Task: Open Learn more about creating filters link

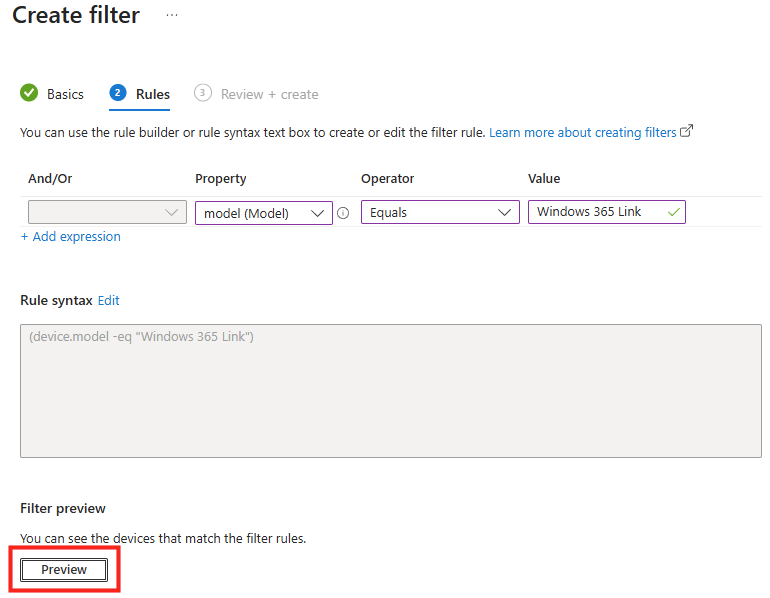Action: 582,132
